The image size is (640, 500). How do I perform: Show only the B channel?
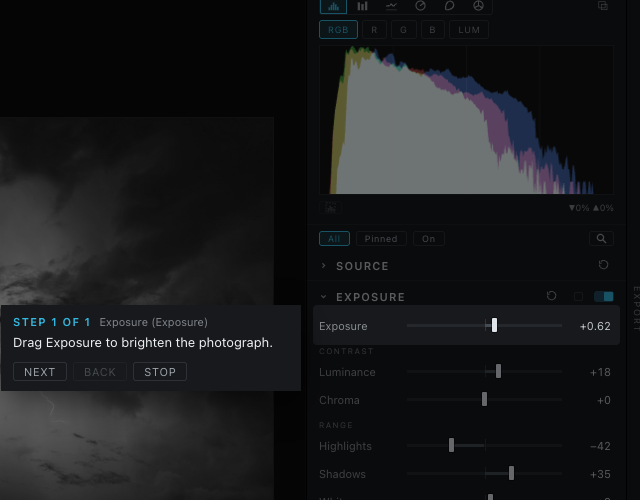point(432,30)
